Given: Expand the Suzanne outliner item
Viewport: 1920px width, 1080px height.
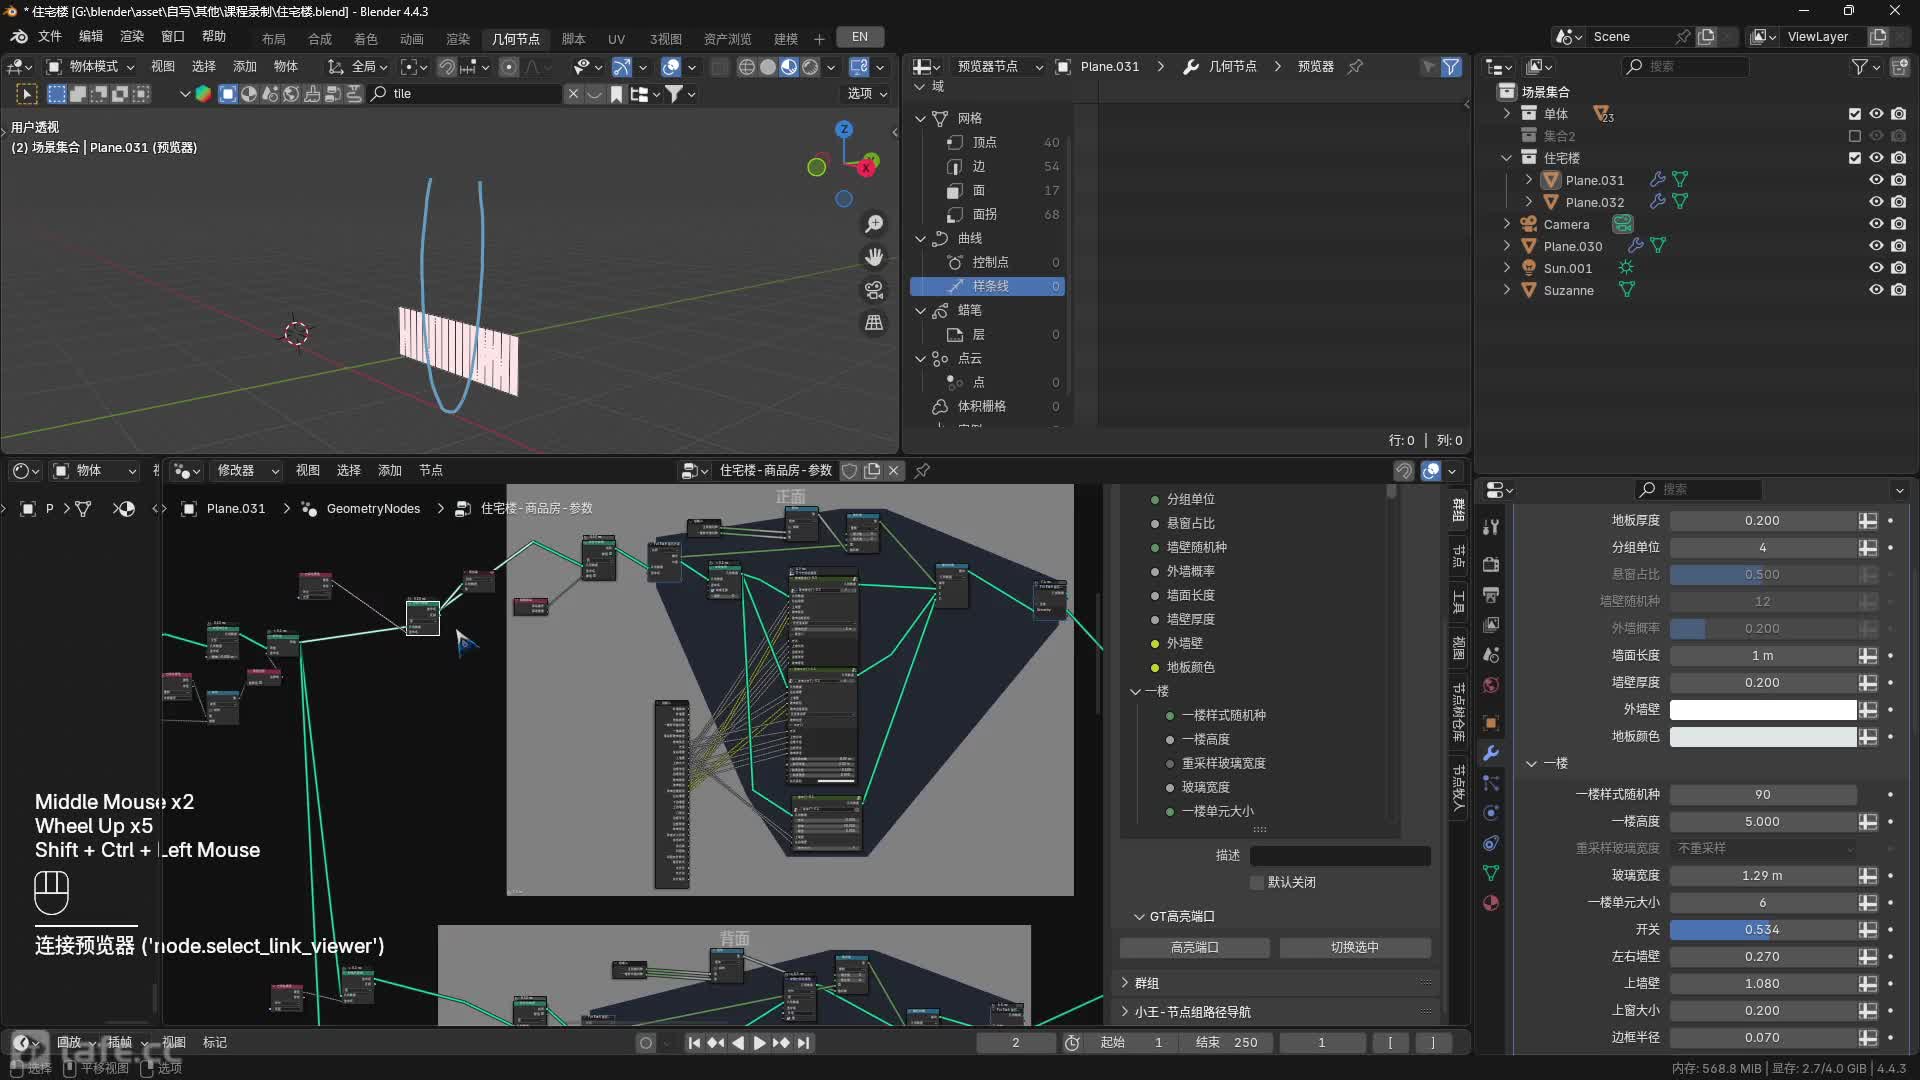Looking at the screenshot, I should pyautogui.click(x=1506, y=290).
